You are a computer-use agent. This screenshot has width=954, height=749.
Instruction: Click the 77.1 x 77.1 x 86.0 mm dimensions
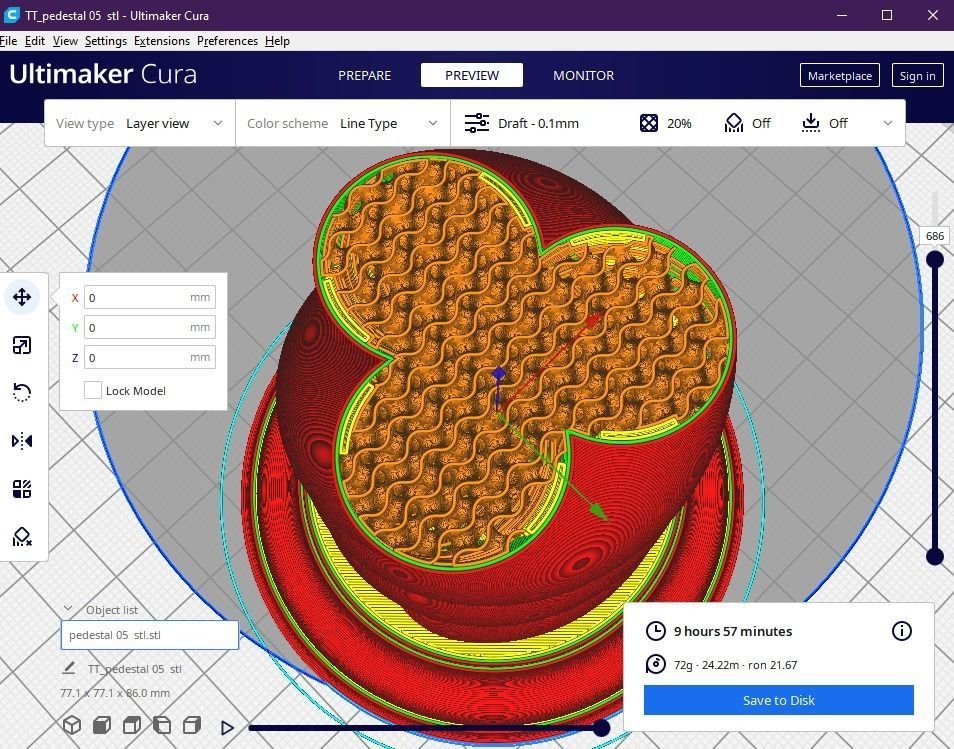[115, 693]
